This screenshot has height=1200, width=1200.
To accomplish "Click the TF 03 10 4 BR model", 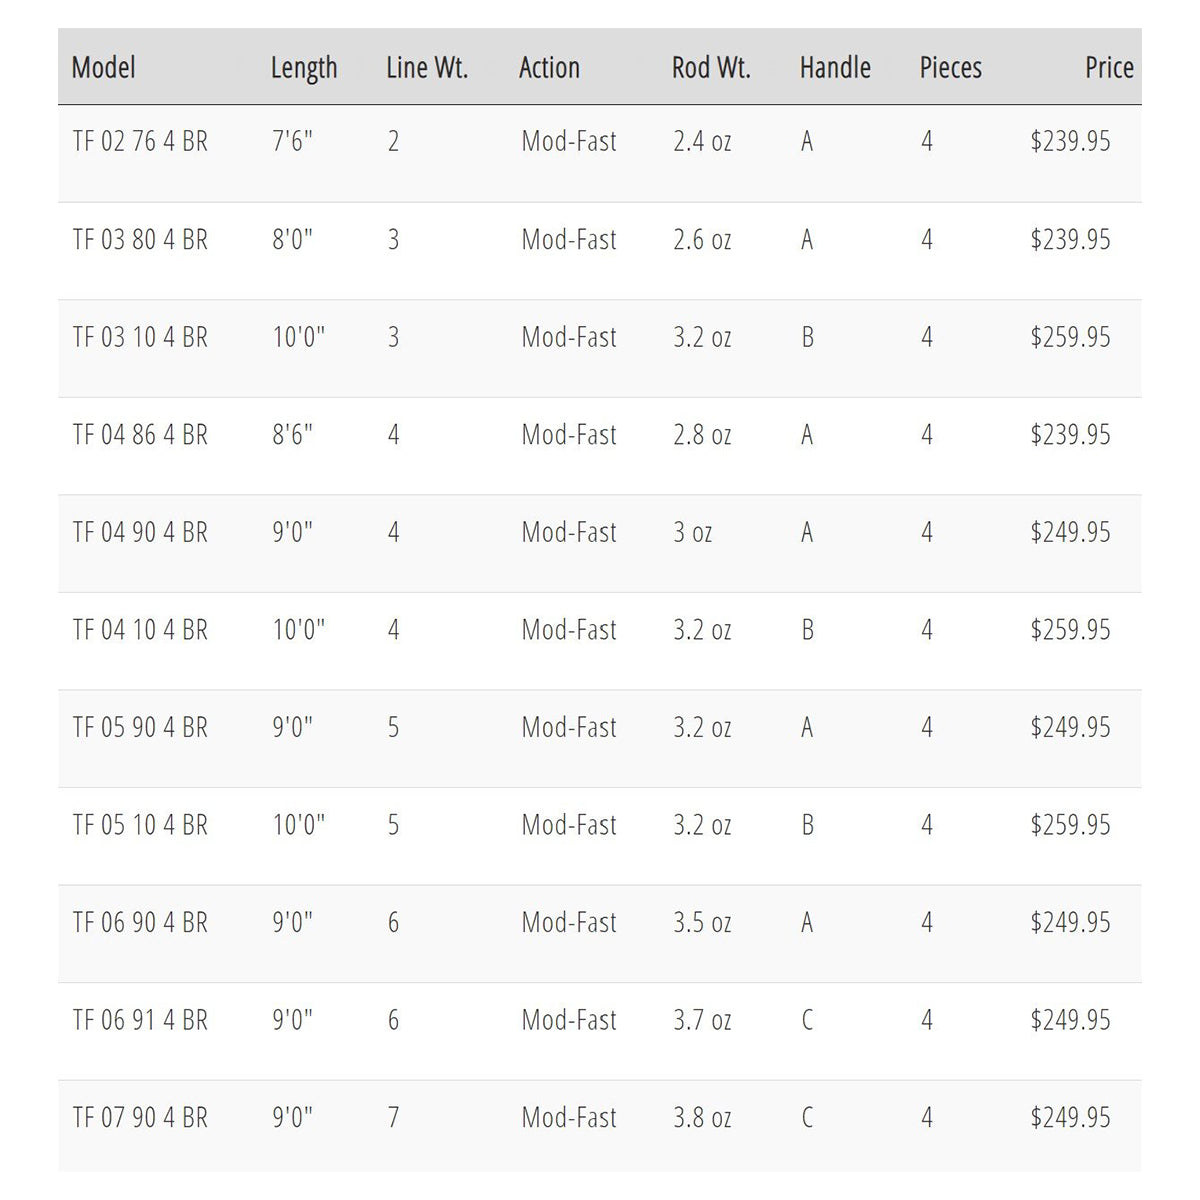I will (x=140, y=337).
